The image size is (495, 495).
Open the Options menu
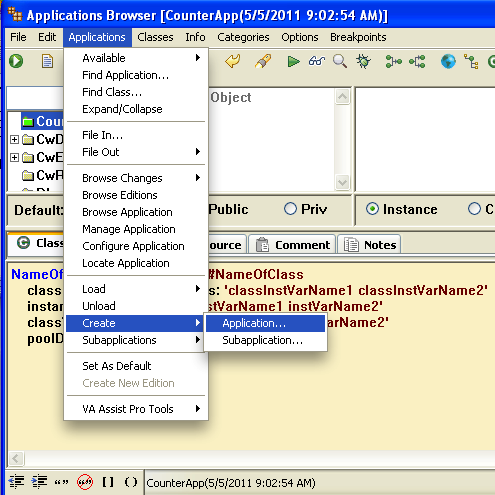tap(300, 37)
